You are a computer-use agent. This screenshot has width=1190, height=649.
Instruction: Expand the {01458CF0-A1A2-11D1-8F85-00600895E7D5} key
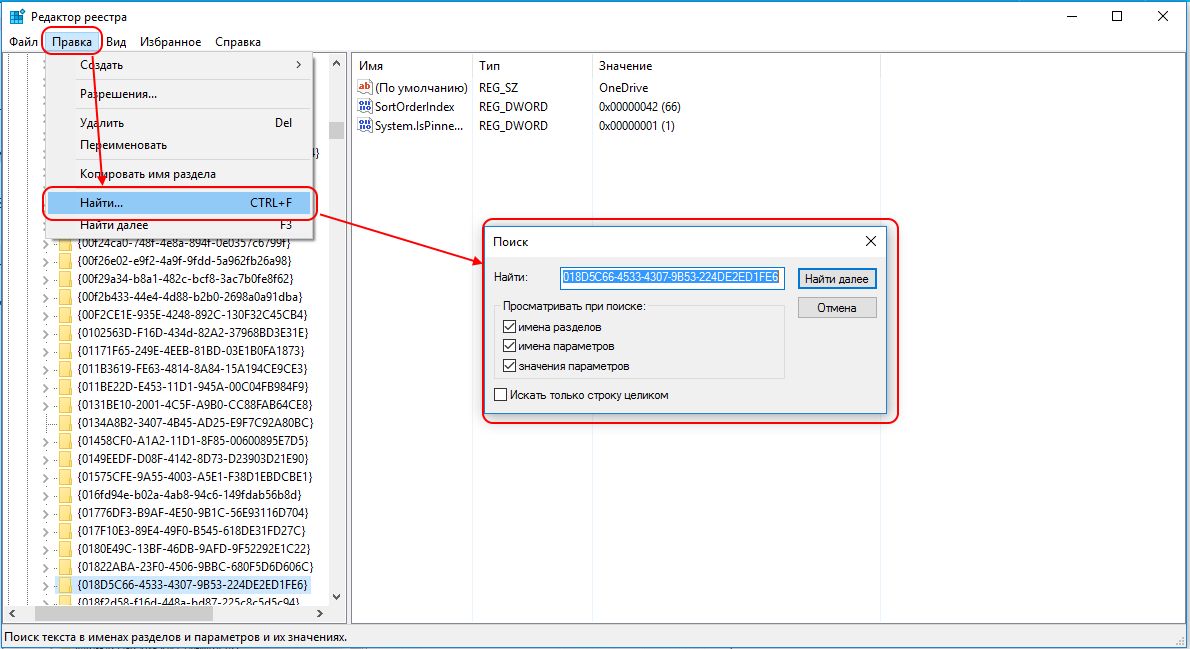46,442
